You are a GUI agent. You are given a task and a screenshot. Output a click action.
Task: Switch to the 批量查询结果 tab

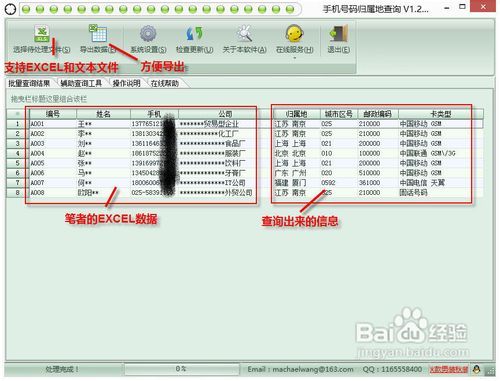click(29, 83)
